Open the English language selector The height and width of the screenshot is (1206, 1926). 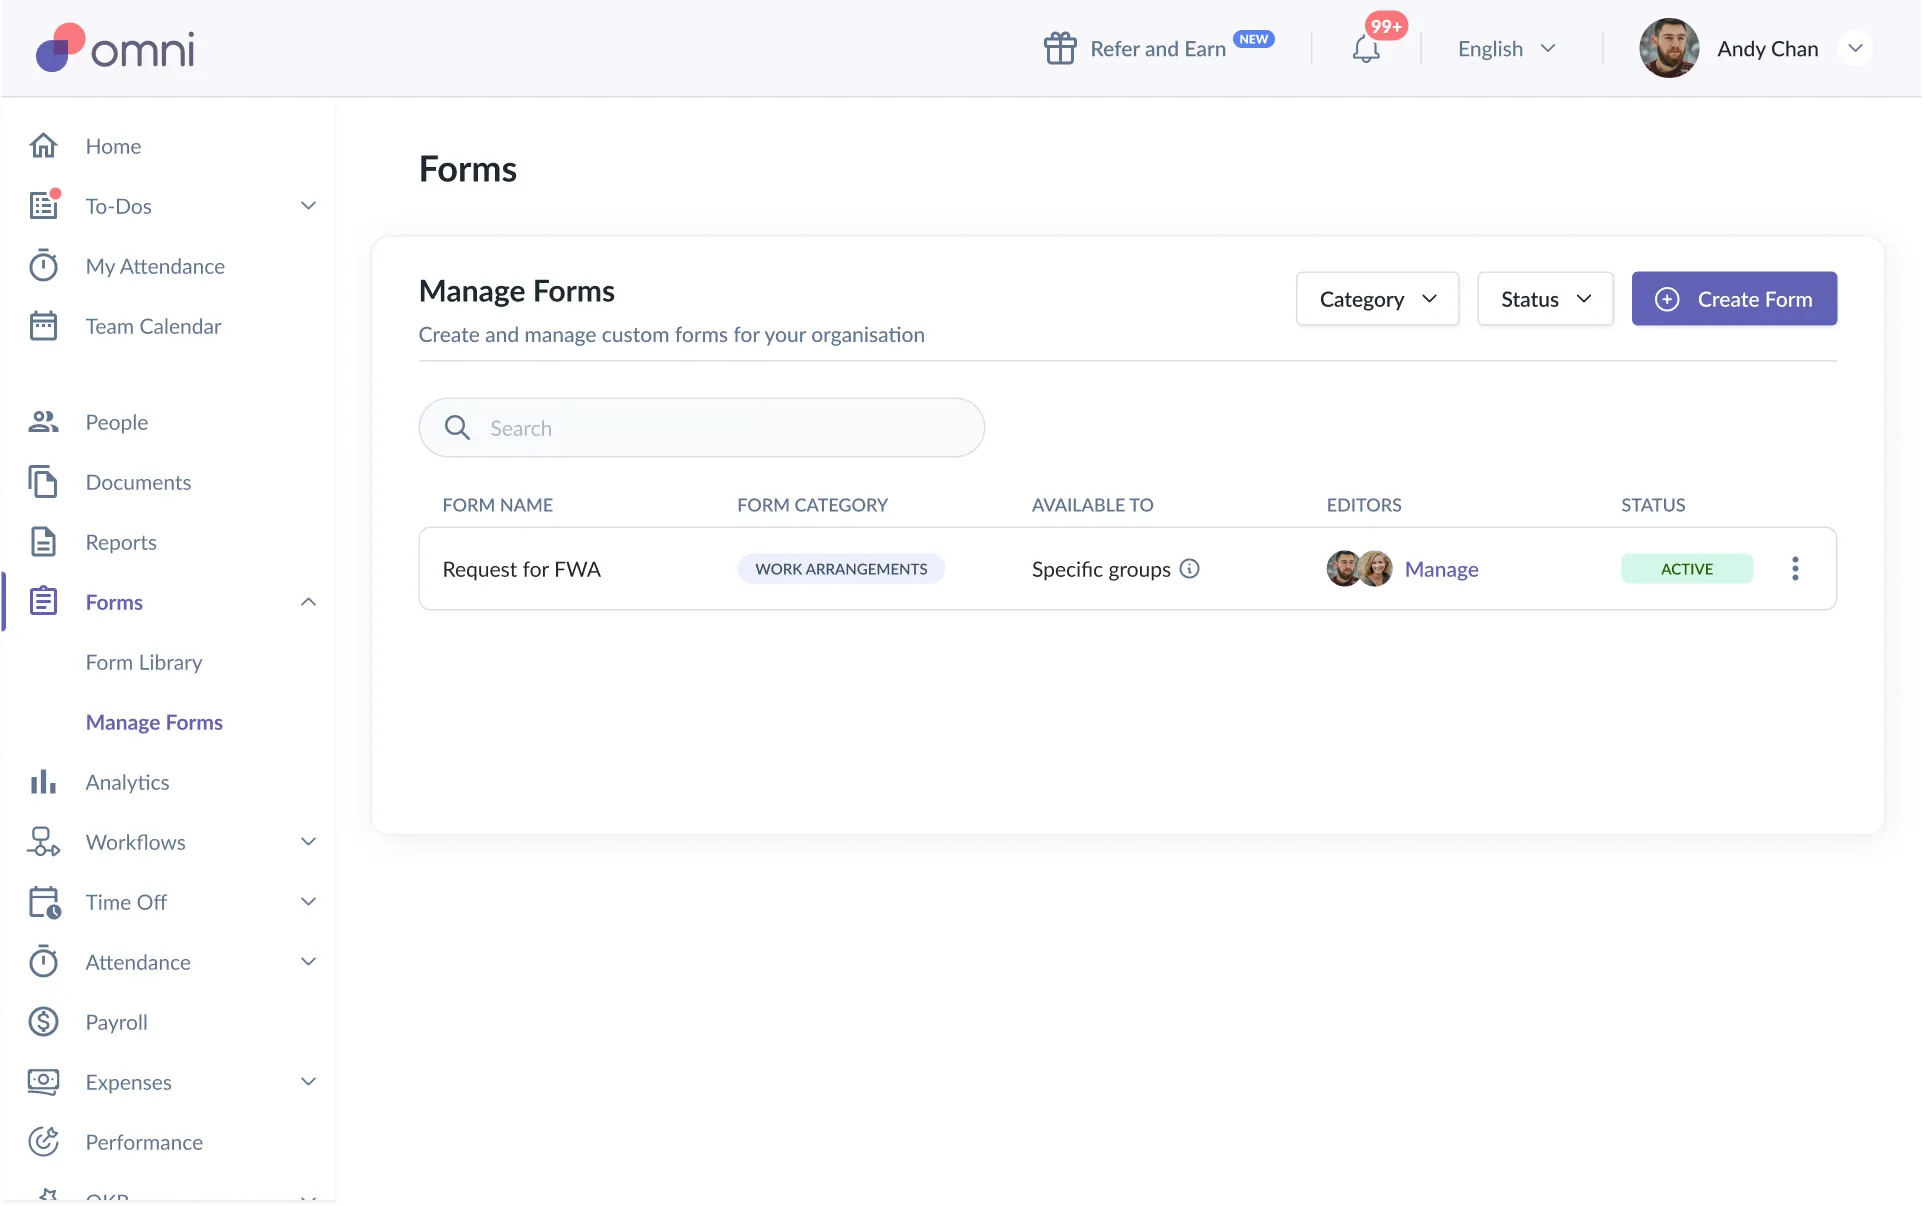pyautogui.click(x=1506, y=49)
